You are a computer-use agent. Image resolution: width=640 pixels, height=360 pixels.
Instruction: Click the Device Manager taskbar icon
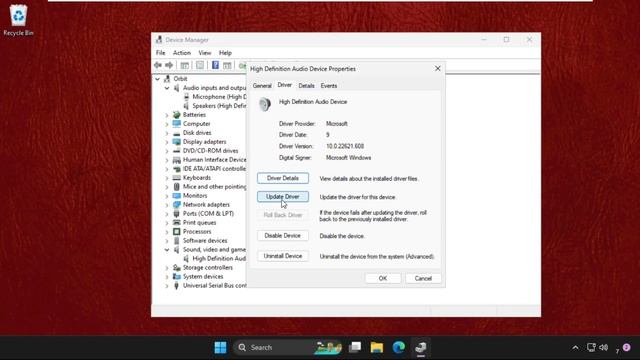click(421, 347)
